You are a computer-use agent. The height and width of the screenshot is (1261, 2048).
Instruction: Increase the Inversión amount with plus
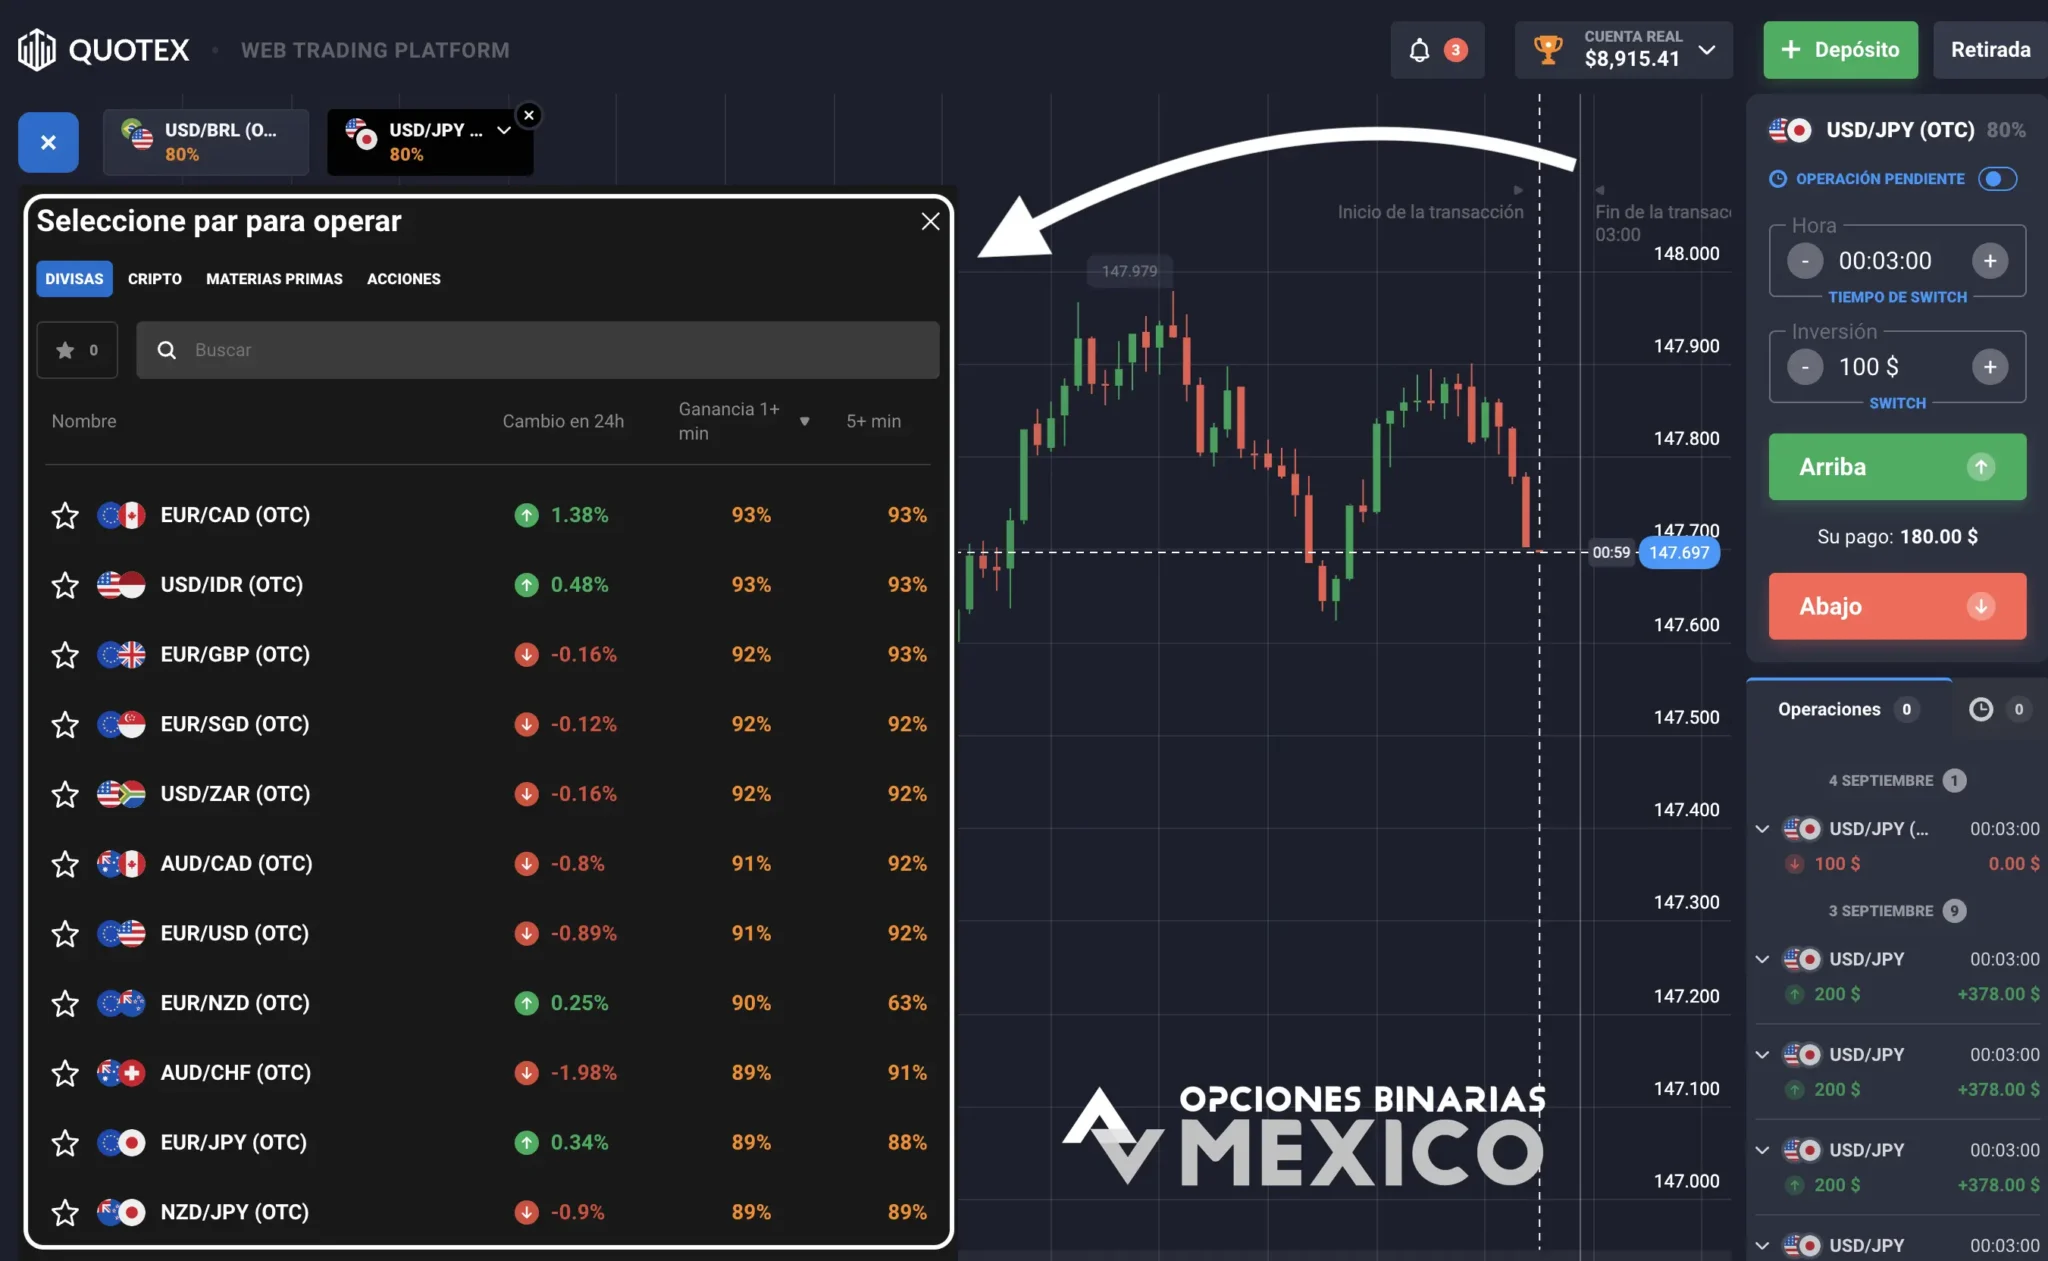(1990, 367)
